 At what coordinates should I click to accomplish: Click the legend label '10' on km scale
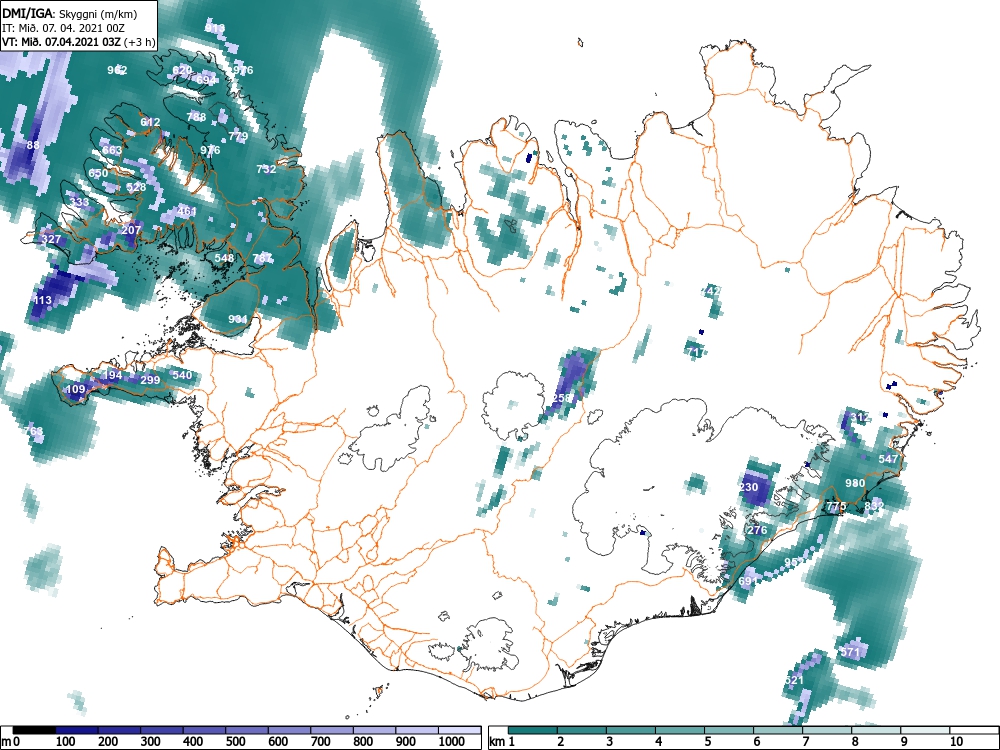coord(955,741)
